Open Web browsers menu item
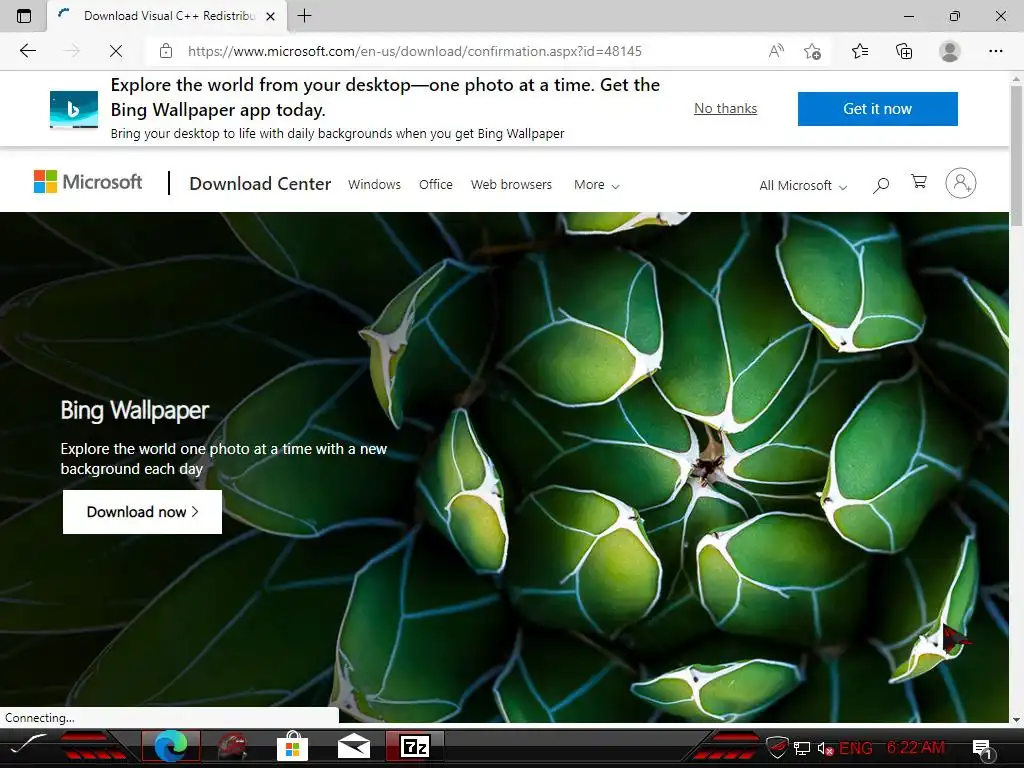Screen dimensions: 1024x768 511,185
